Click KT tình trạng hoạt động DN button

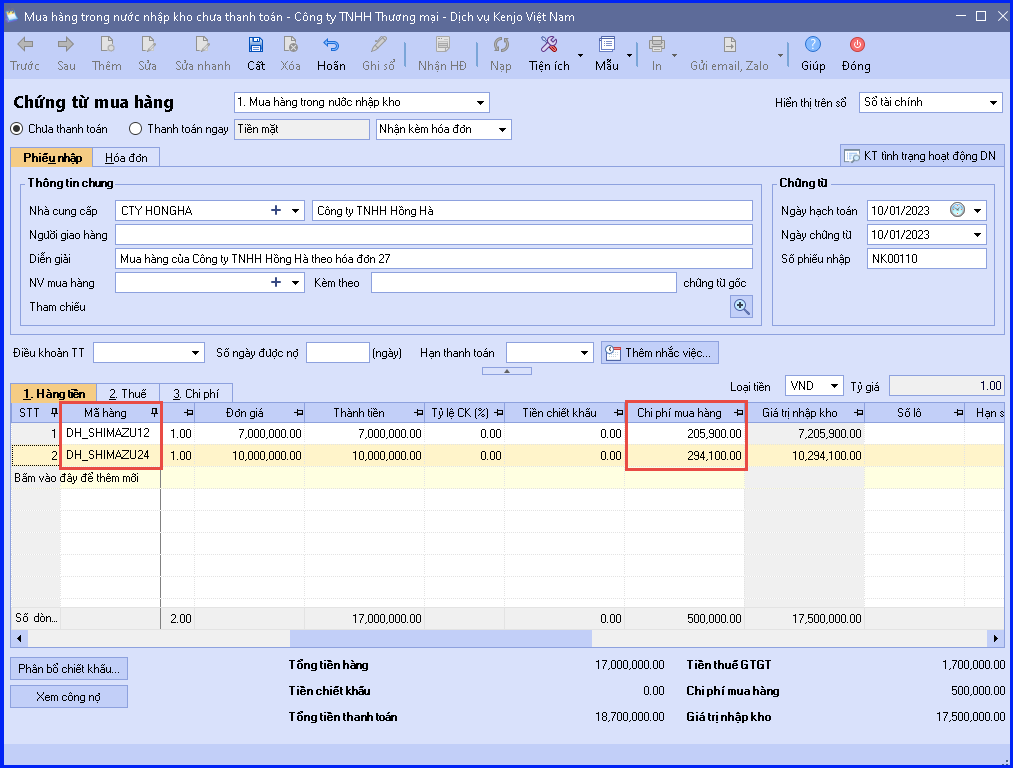pyautogui.click(x=921, y=156)
